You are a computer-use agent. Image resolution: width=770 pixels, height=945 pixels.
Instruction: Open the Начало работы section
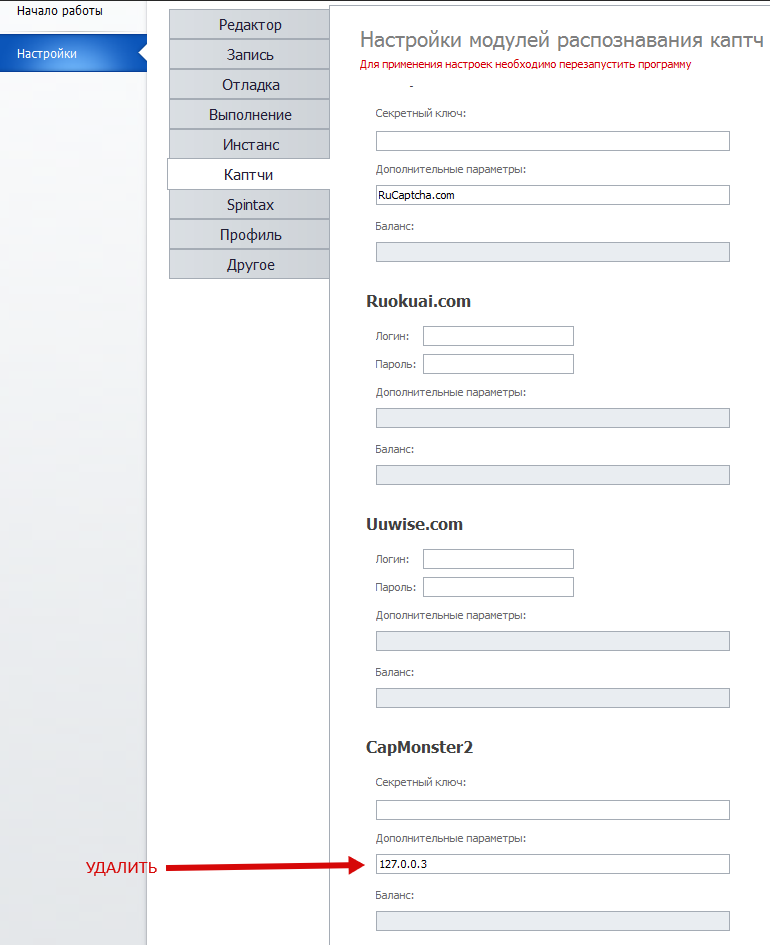60,11
